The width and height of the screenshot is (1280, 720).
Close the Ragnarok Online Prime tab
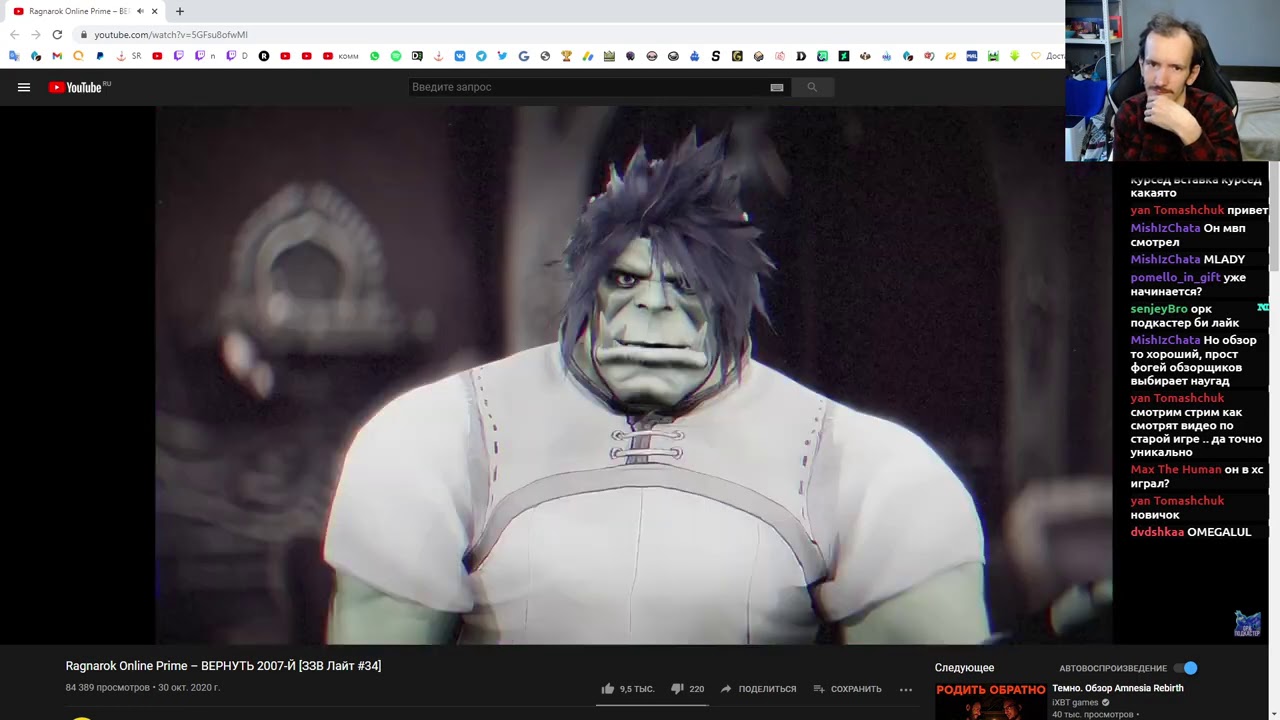coord(154,11)
